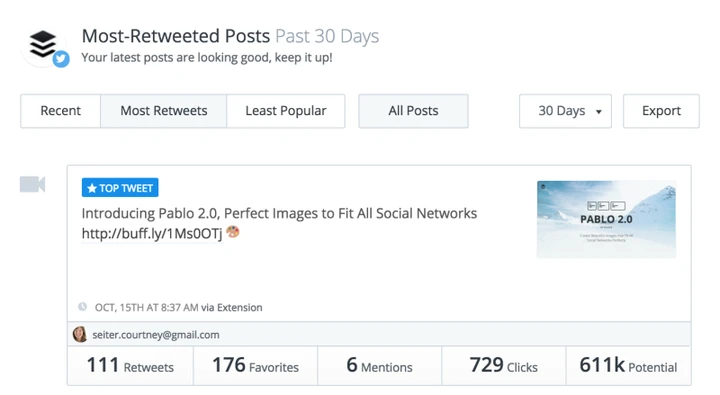Switch to Most Retweets tab
The image size is (720, 395).
pyautogui.click(x=163, y=111)
